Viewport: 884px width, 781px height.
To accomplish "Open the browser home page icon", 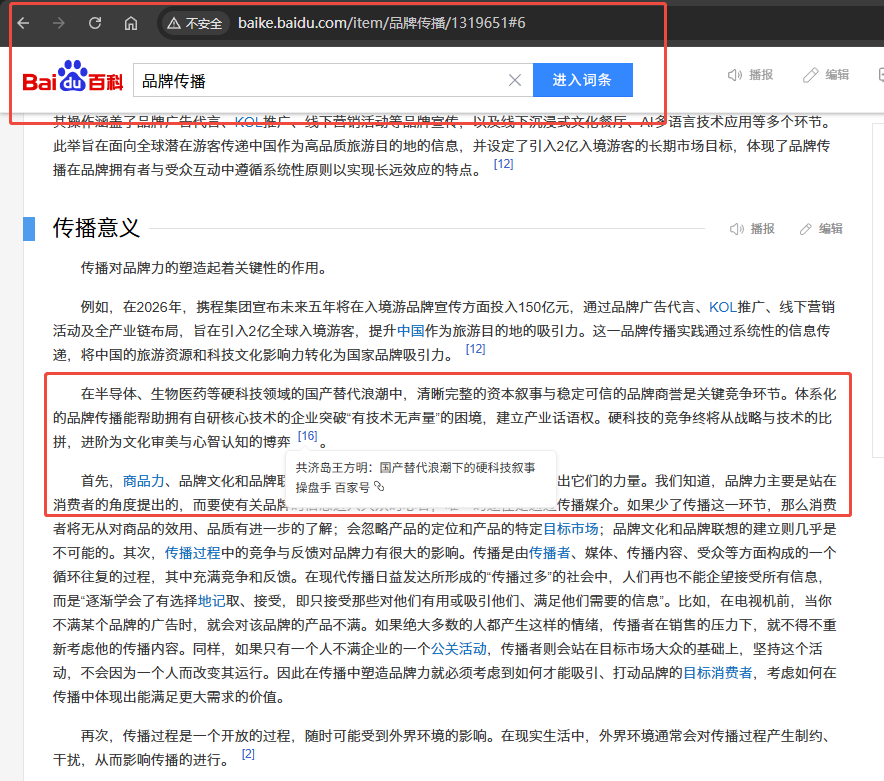I will click(131, 23).
